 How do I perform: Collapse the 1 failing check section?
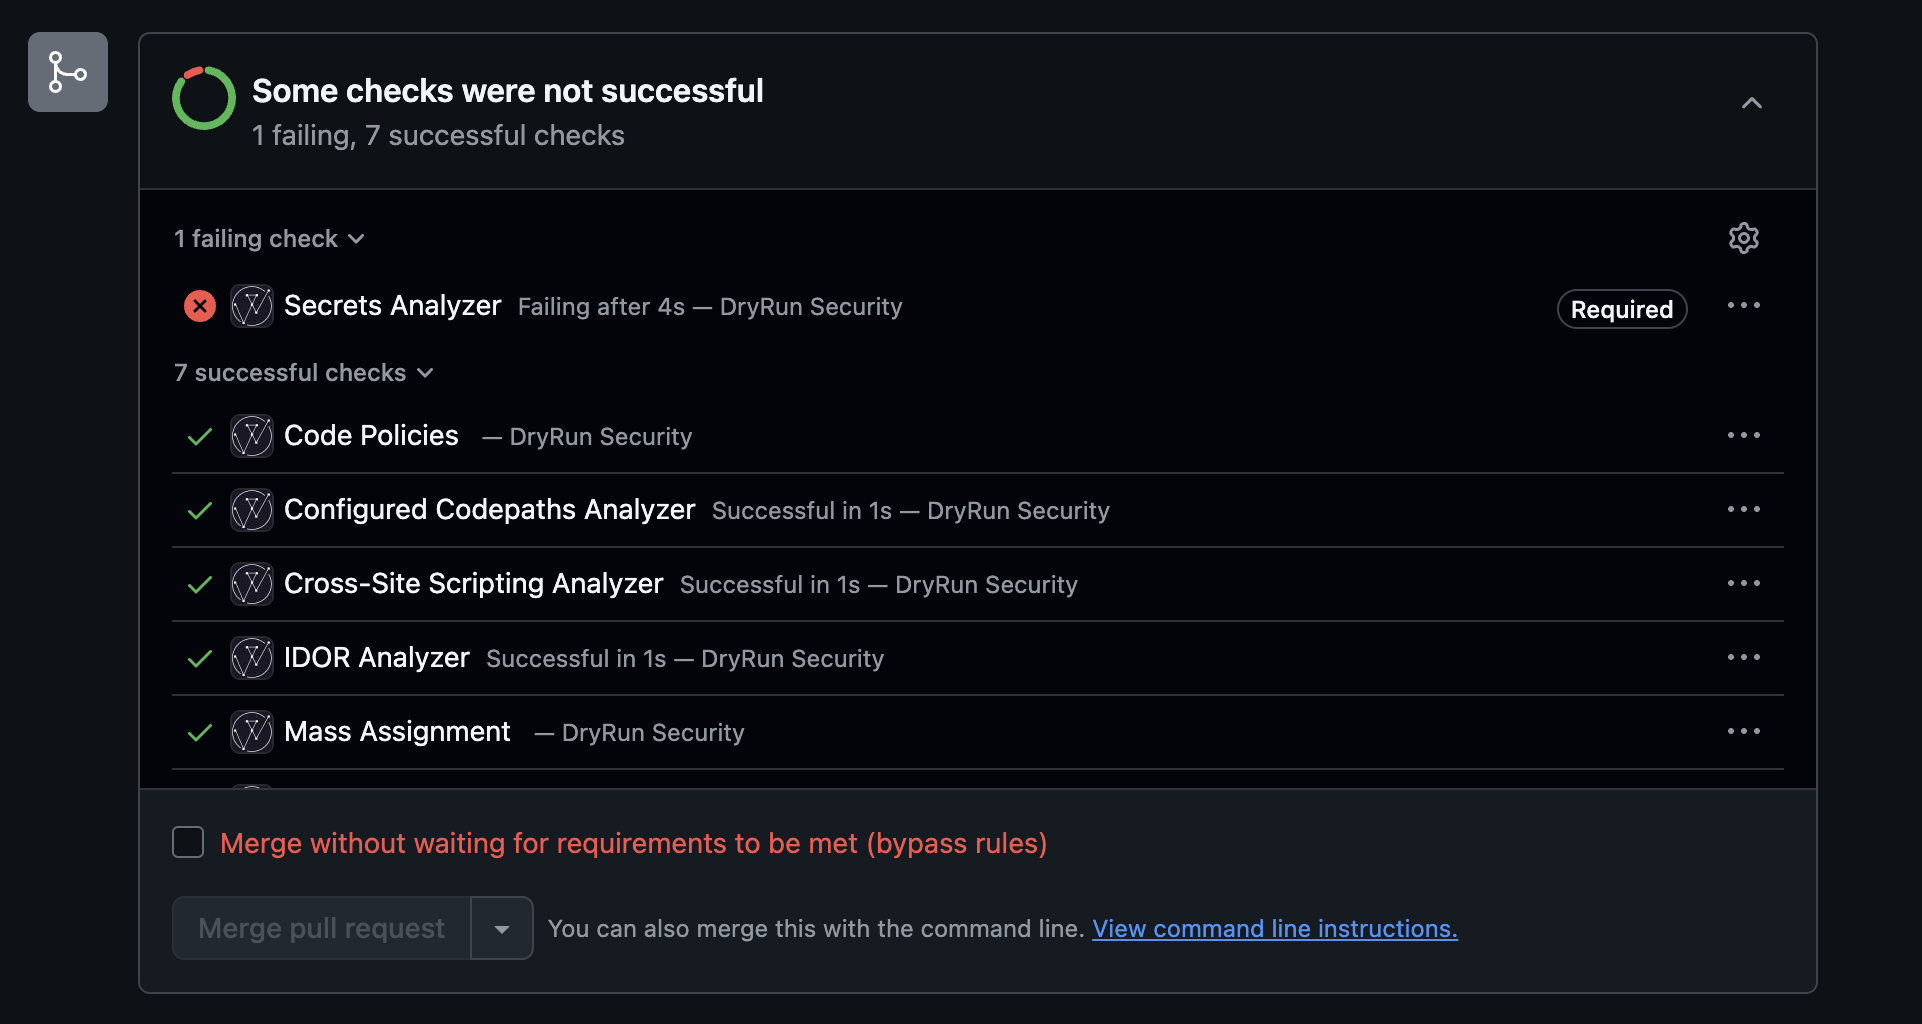pyautogui.click(x=357, y=238)
